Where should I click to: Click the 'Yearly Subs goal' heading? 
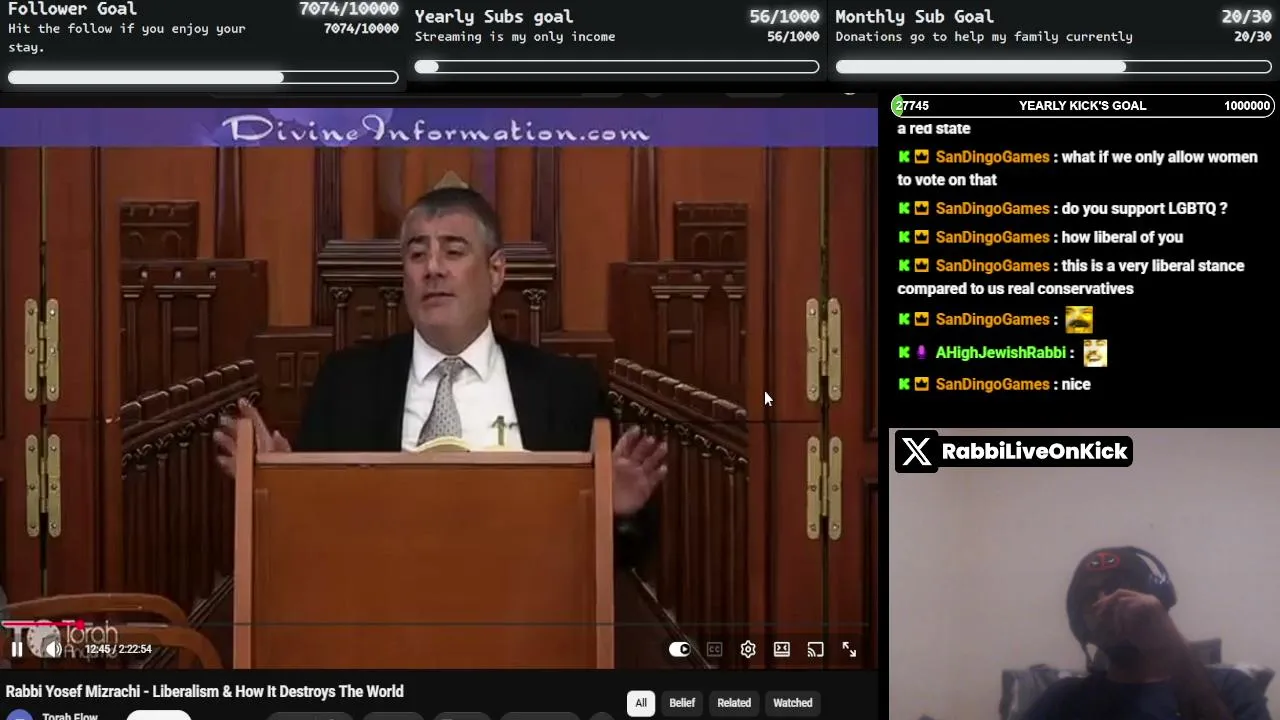click(494, 16)
